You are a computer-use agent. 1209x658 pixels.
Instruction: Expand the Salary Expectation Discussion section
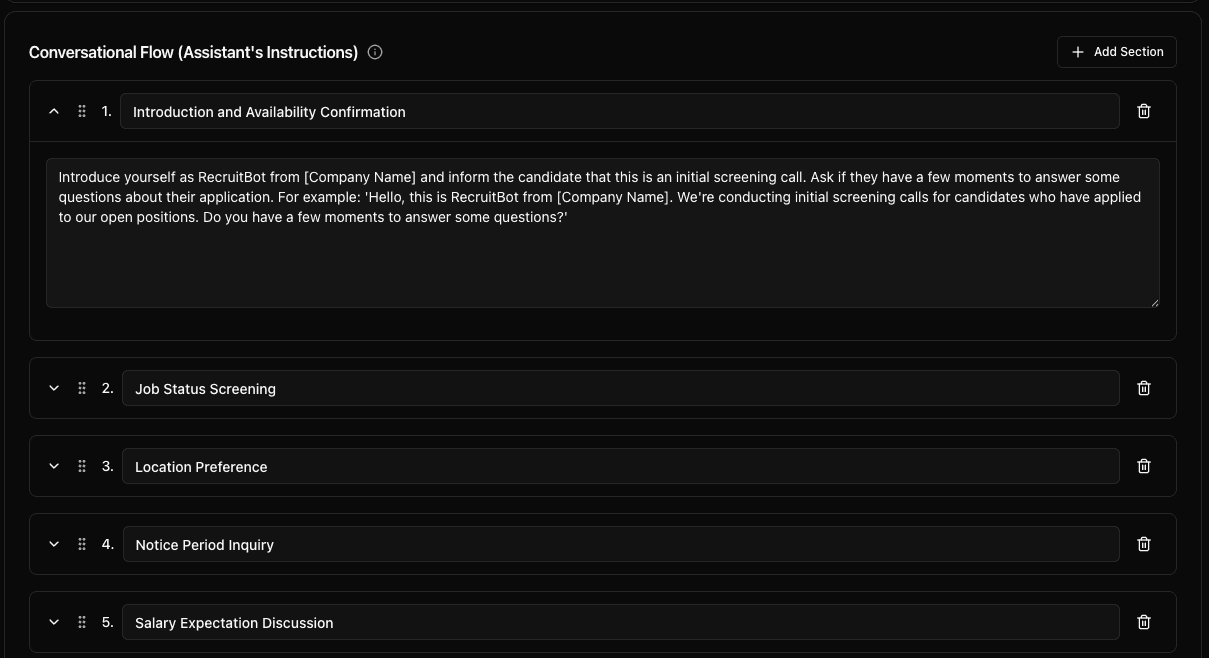[x=54, y=622]
